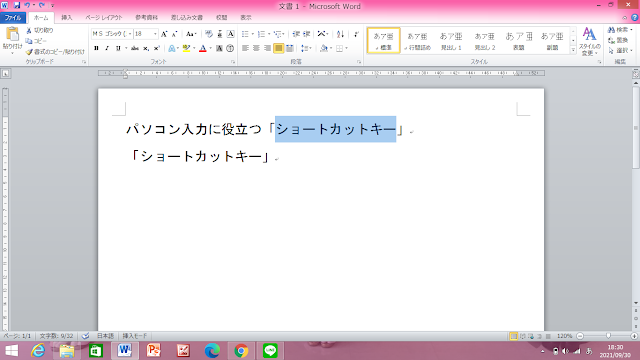The height and width of the screenshot is (360, 640).
Task: Click the Undo arrow icon
Action: (27, 5)
